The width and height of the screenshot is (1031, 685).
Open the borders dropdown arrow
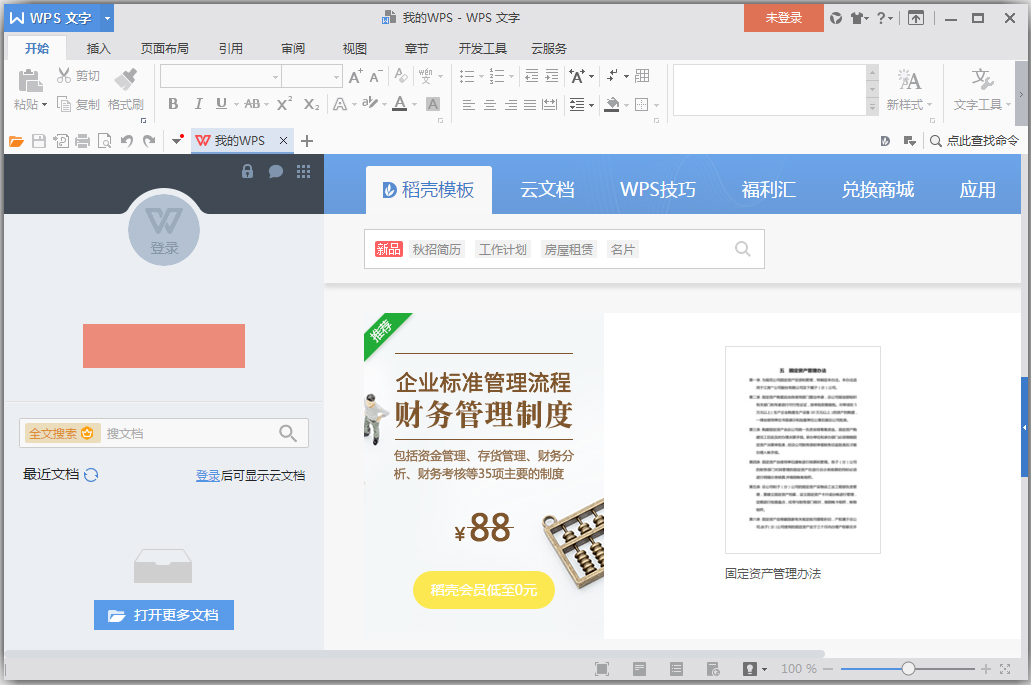point(656,105)
